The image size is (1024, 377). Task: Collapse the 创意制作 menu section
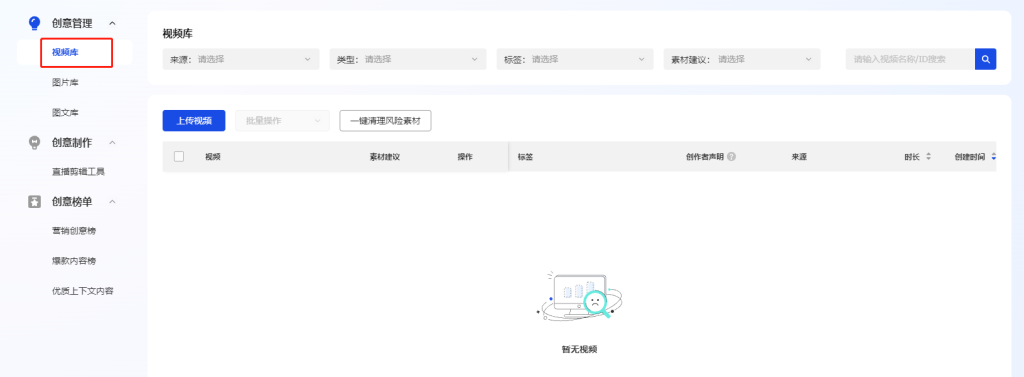pos(112,142)
